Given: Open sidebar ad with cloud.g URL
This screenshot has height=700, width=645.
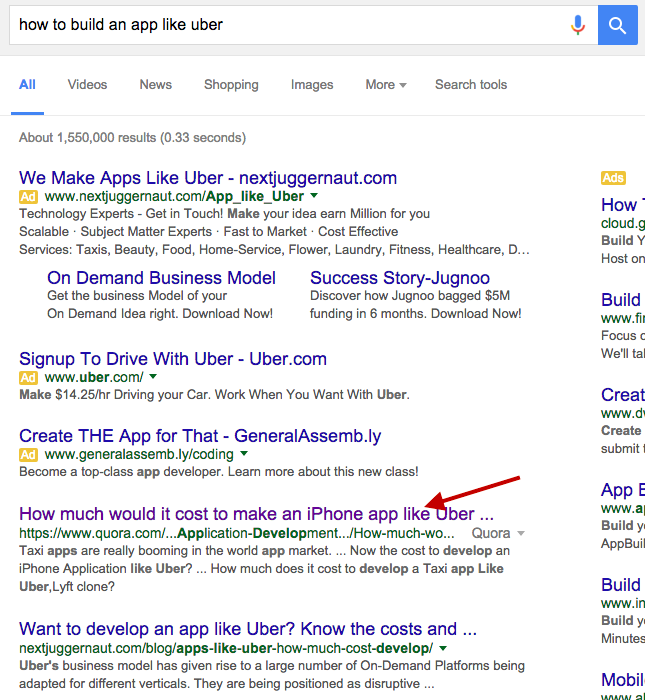Looking at the screenshot, I should (623, 205).
